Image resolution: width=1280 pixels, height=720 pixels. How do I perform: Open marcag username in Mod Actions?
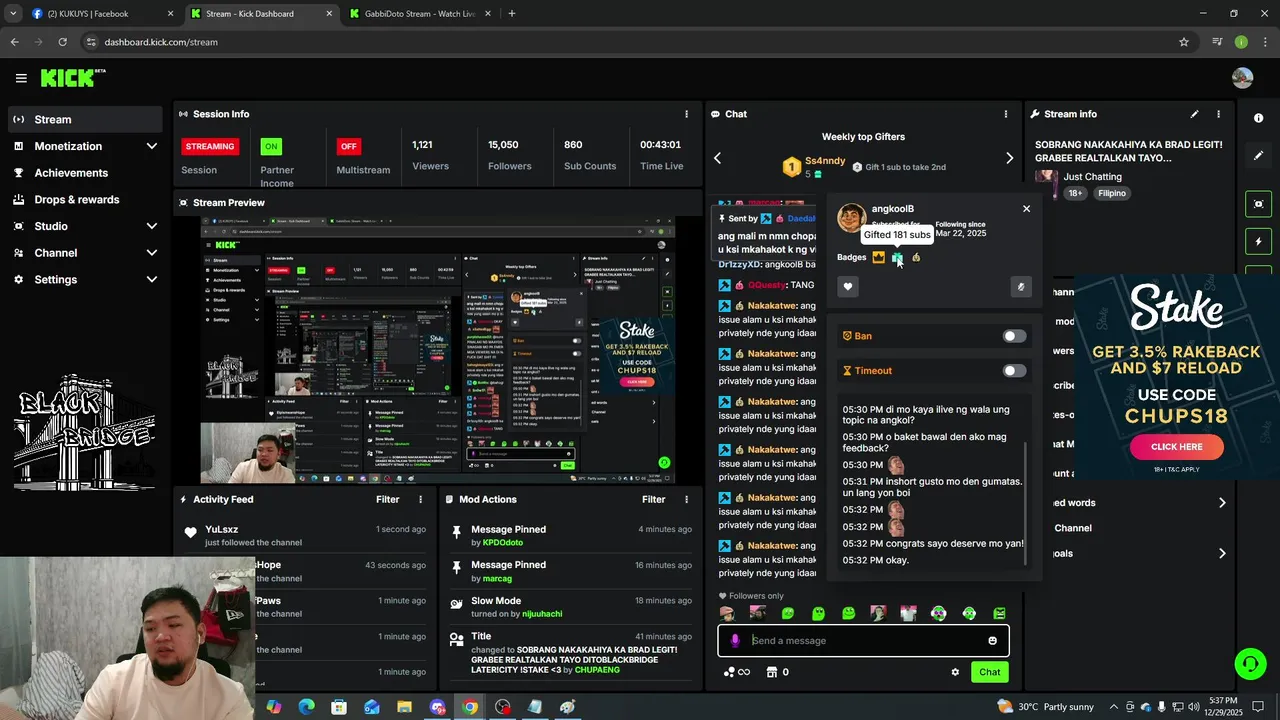497,578
